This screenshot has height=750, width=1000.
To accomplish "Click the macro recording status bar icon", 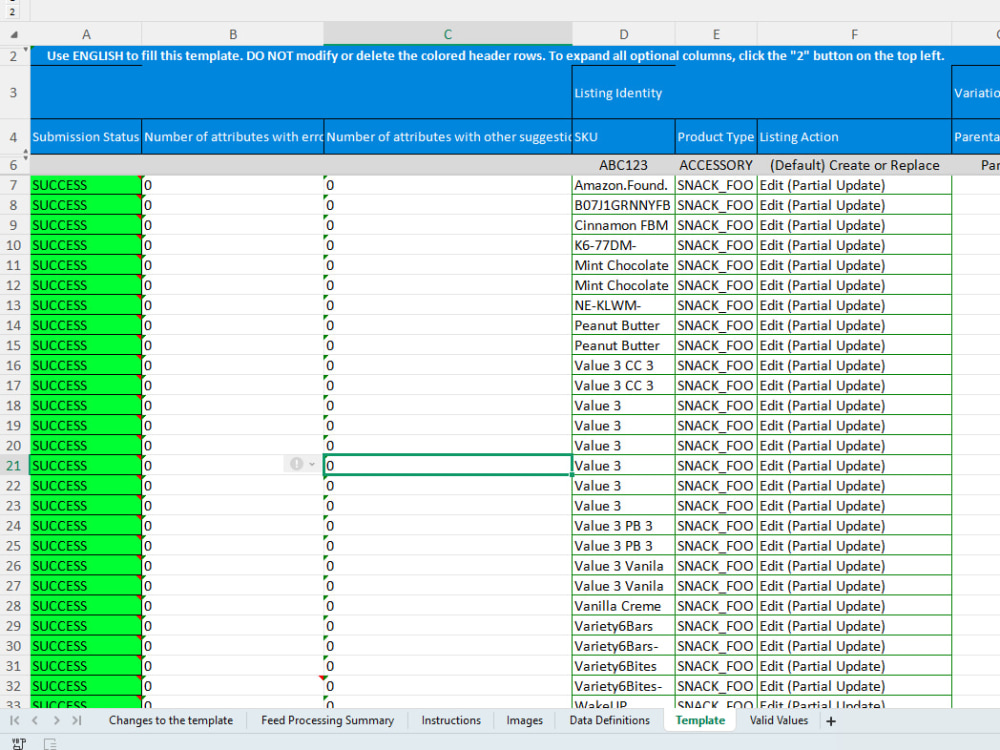I will [18, 743].
